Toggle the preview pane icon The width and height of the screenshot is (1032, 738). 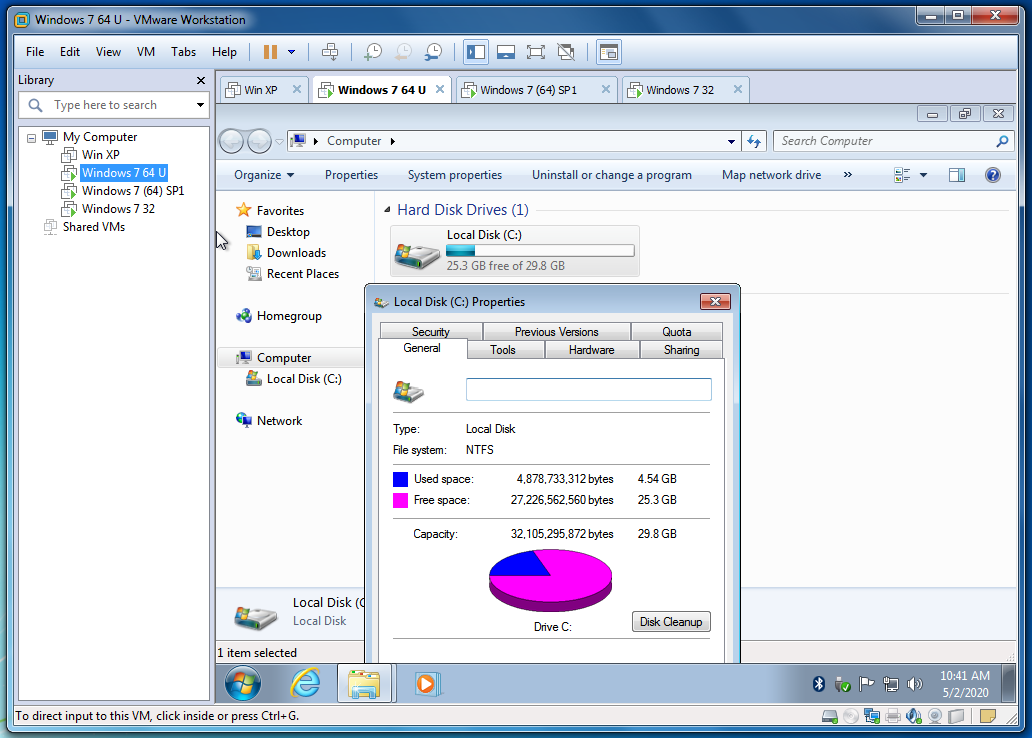[x=956, y=175]
